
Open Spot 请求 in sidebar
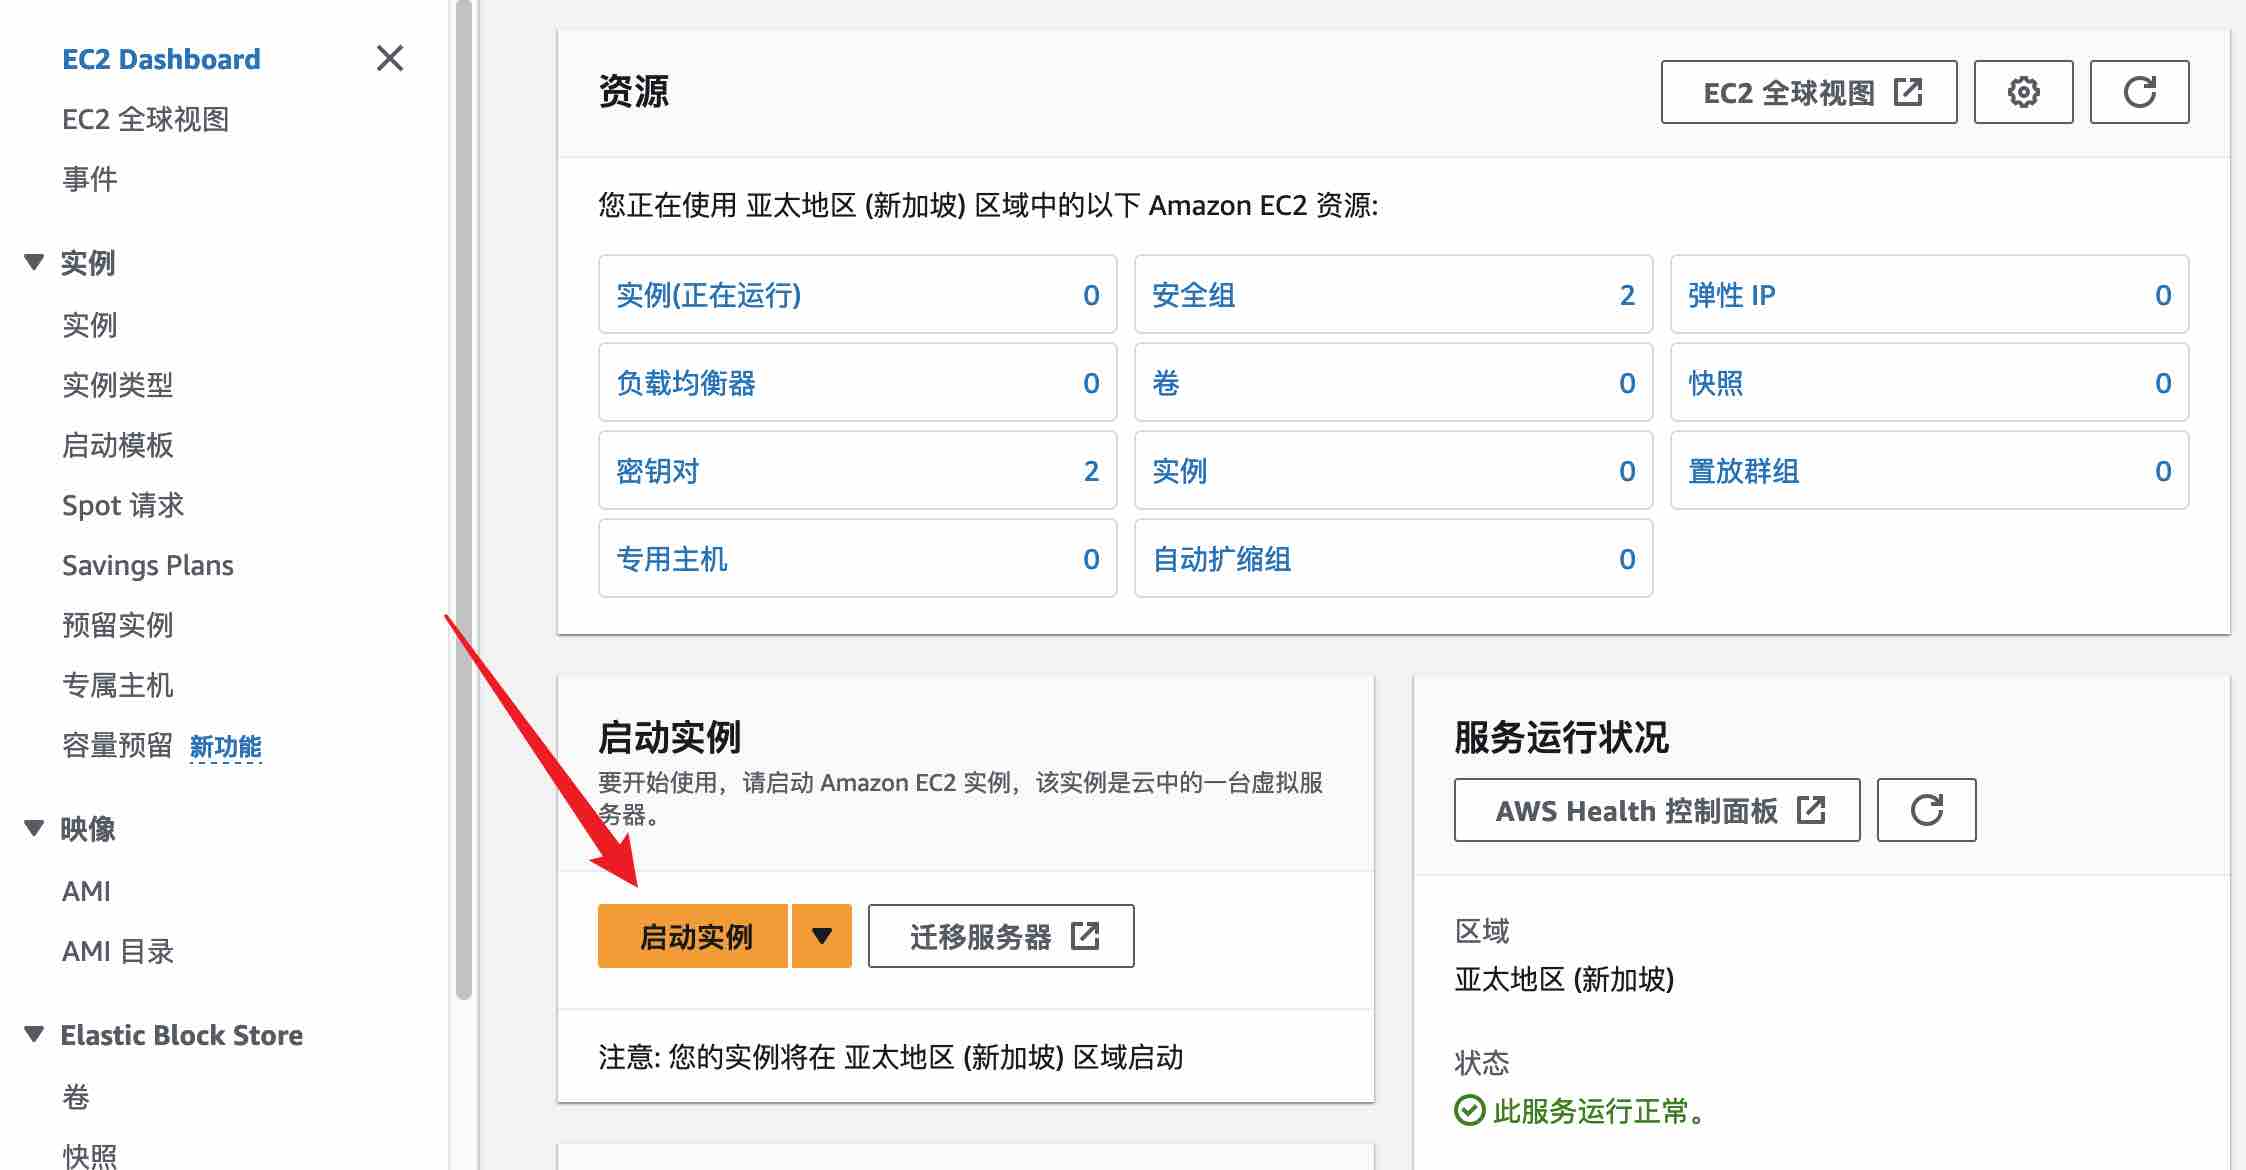coord(123,505)
